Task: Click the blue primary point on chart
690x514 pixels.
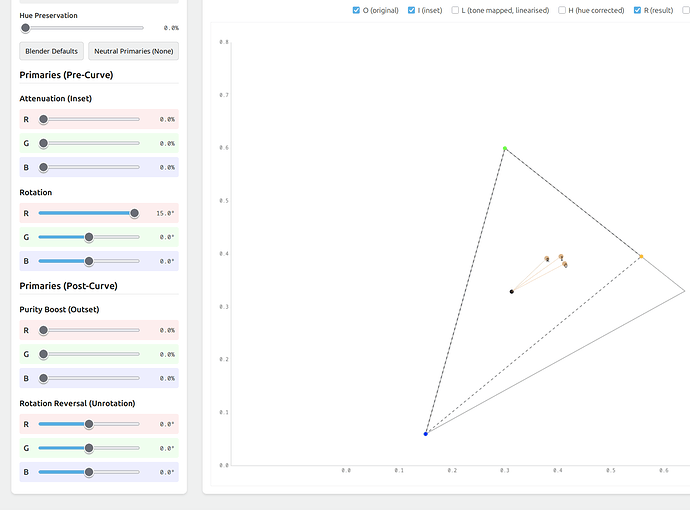Action: (x=426, y=434)
